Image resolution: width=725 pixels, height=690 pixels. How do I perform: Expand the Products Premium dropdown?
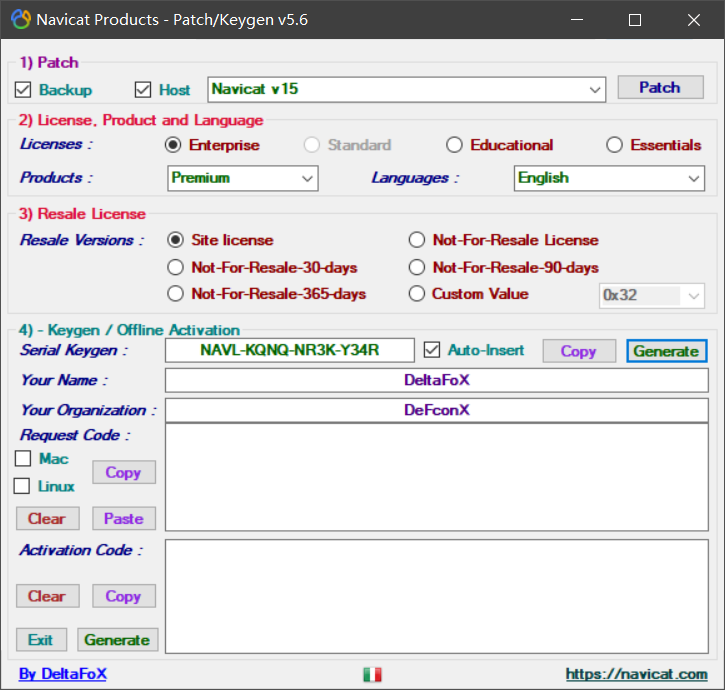[306, 178]
